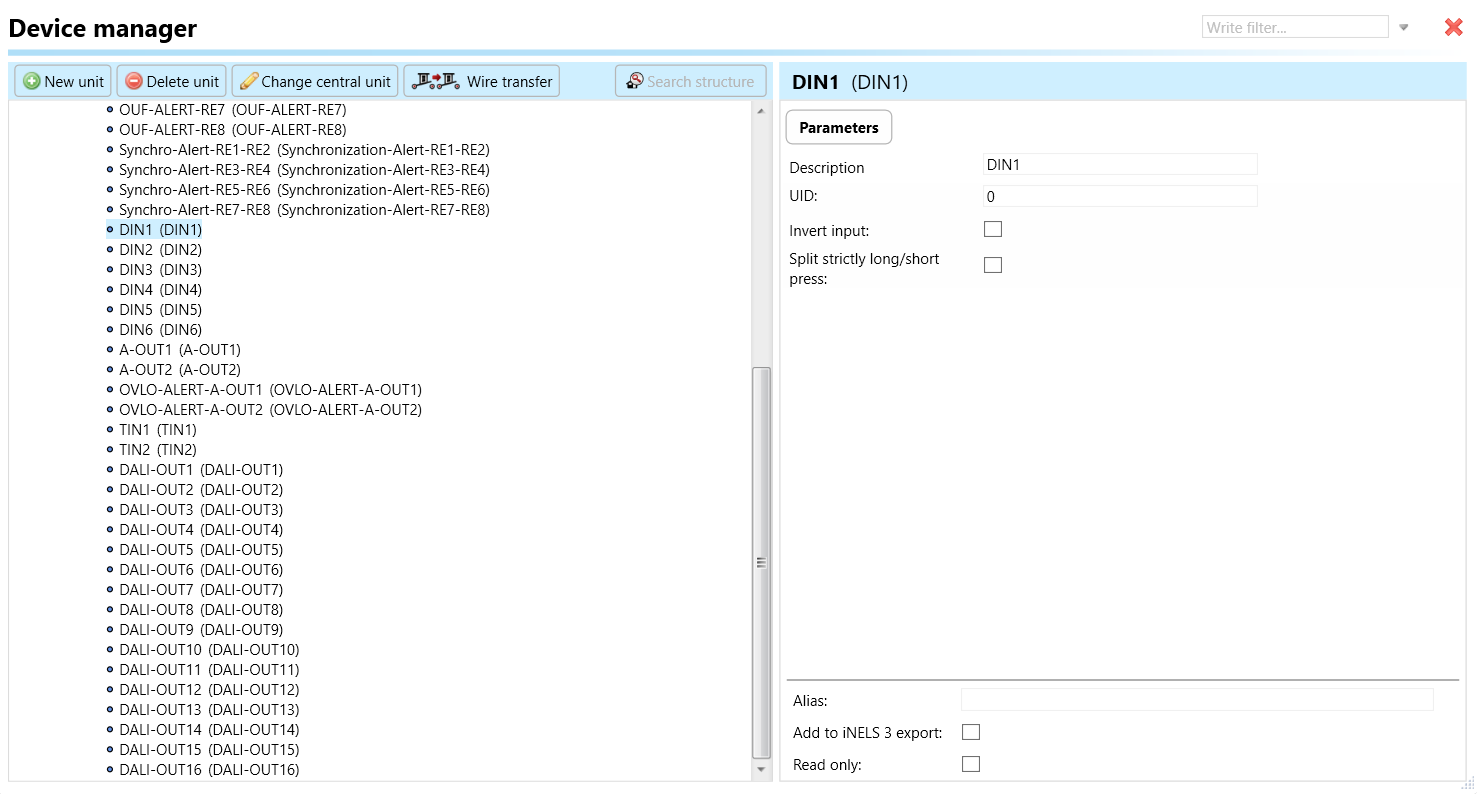This screenshot has height=794, width=1477.
Task: Enable the Invert input checkbox
Action: [992, 230]
